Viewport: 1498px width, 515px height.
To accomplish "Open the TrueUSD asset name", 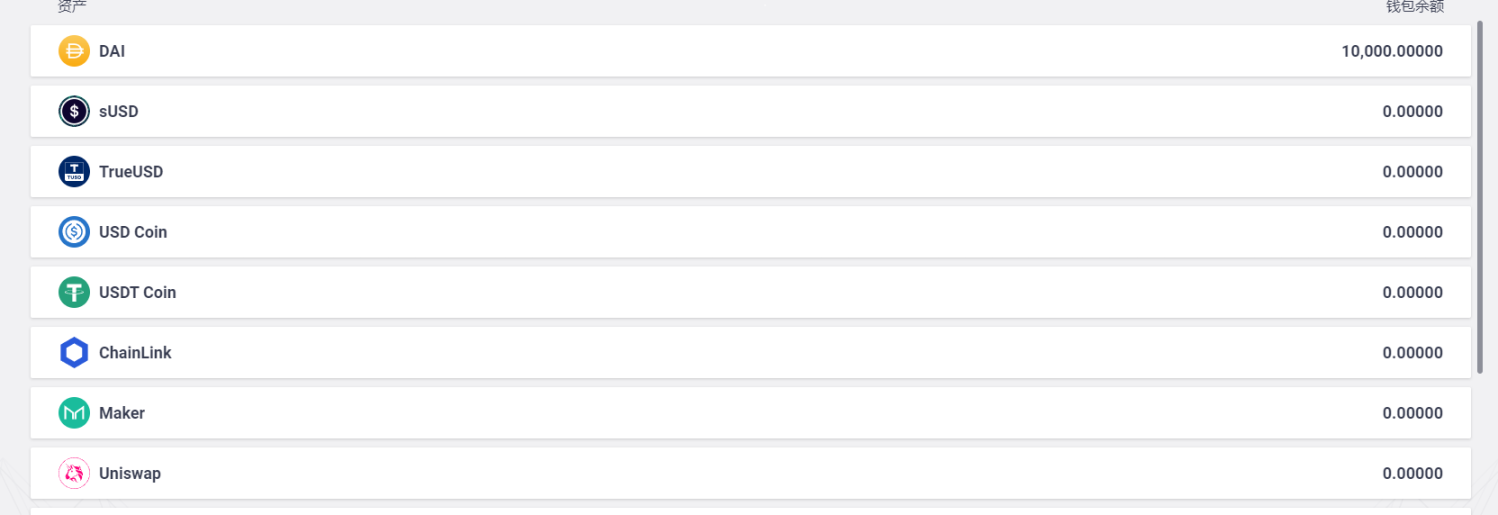I will tap(131, 172).
